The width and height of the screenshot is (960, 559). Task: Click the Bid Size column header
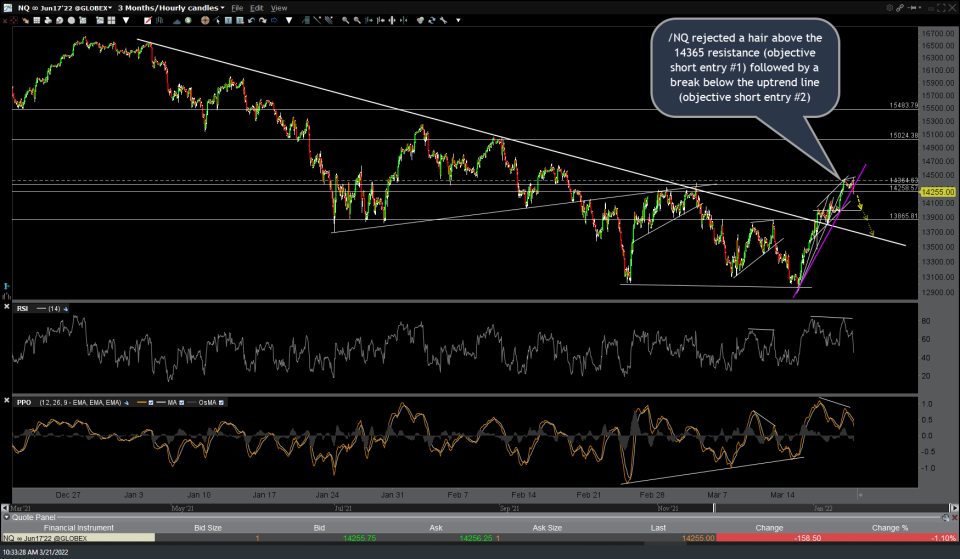(x=208, y=528)
